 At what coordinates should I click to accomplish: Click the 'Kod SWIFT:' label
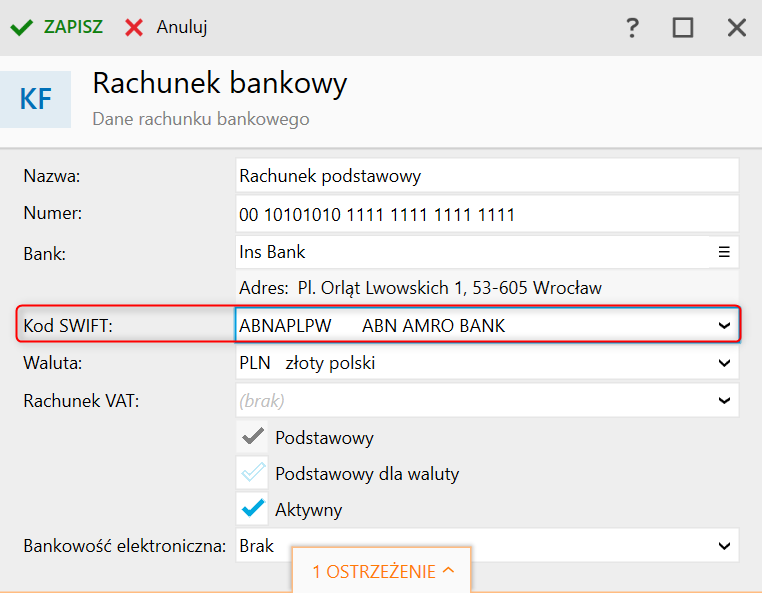68,326
